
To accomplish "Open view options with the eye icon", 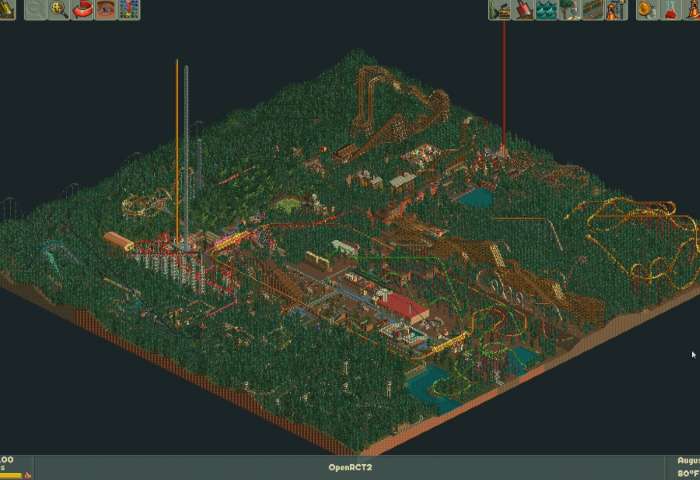I will pos(106,9).
